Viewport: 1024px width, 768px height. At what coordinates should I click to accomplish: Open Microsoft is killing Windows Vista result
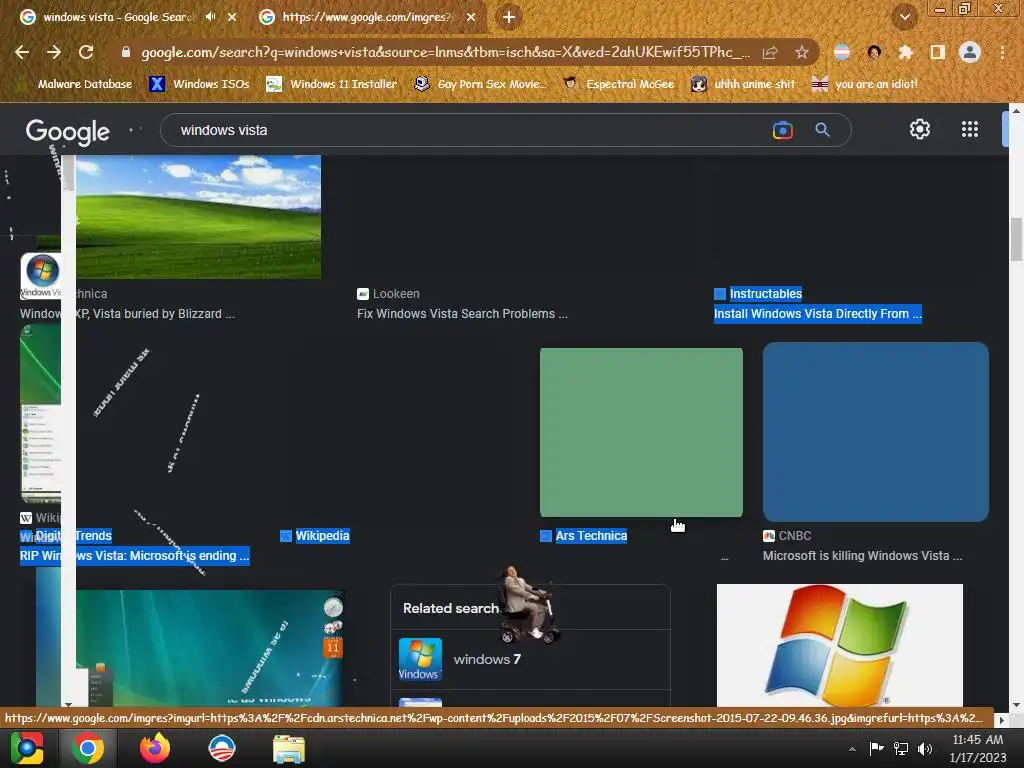coord(862,556)
